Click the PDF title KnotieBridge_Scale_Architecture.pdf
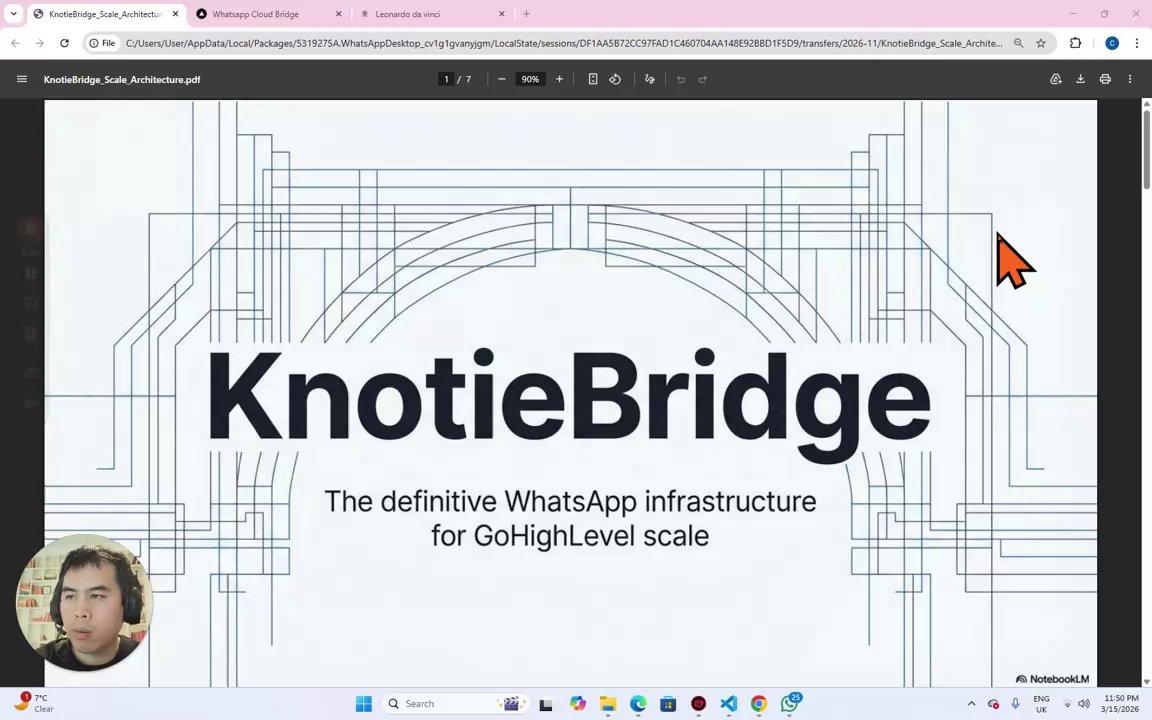The height and width of the screenshot is (720, 1152). click(x=122, y=79)
